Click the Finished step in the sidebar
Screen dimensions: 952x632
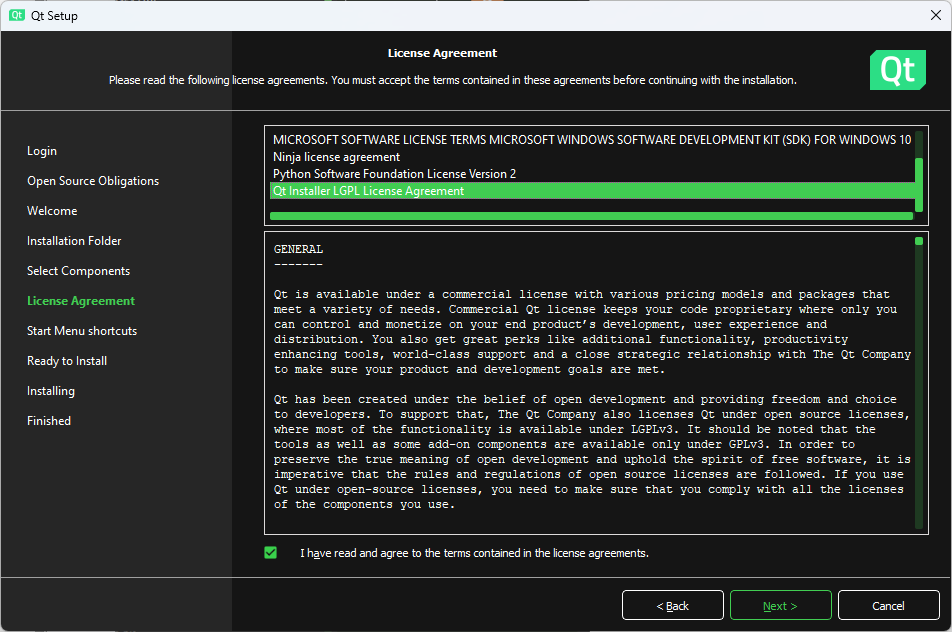49,421
